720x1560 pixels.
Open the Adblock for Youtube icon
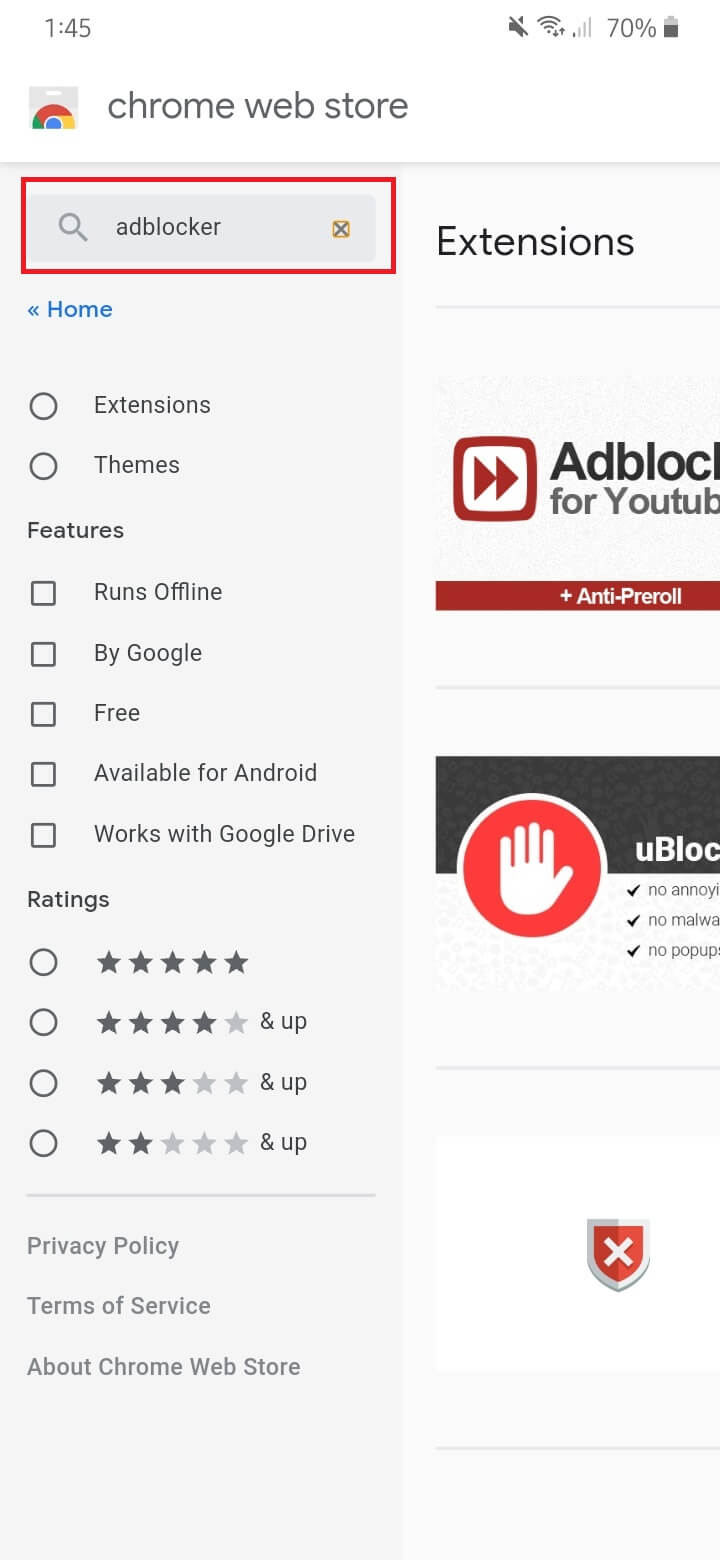[x=494, y=479]
